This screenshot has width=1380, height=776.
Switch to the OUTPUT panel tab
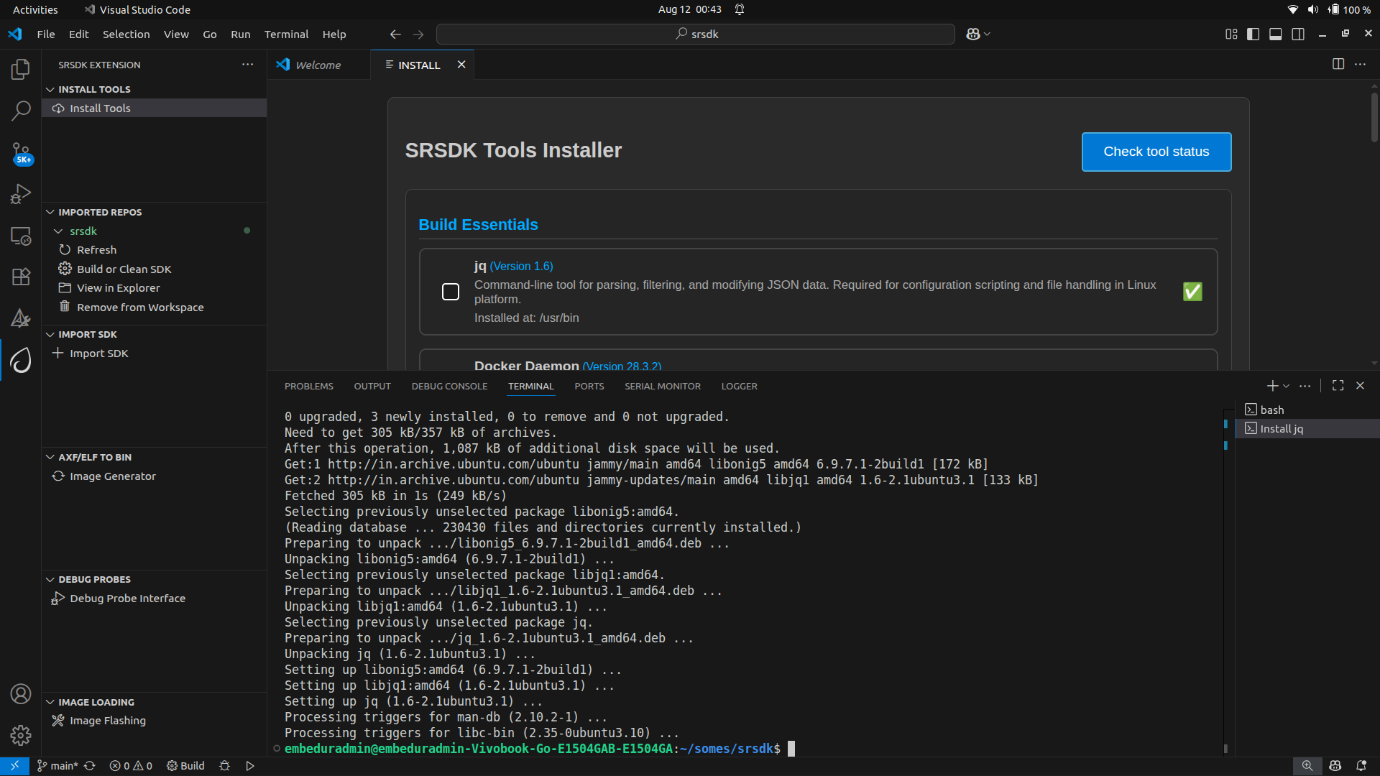pos(372,386)
